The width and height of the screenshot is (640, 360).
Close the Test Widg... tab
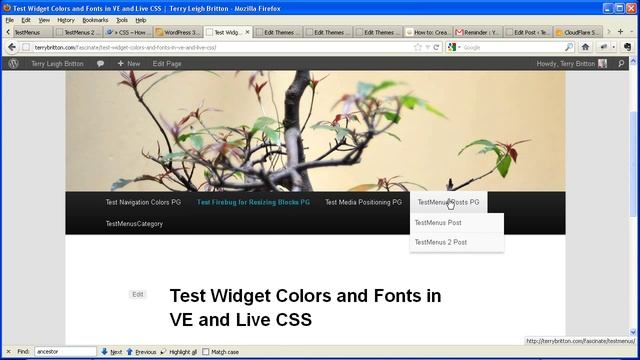[247, 32]
